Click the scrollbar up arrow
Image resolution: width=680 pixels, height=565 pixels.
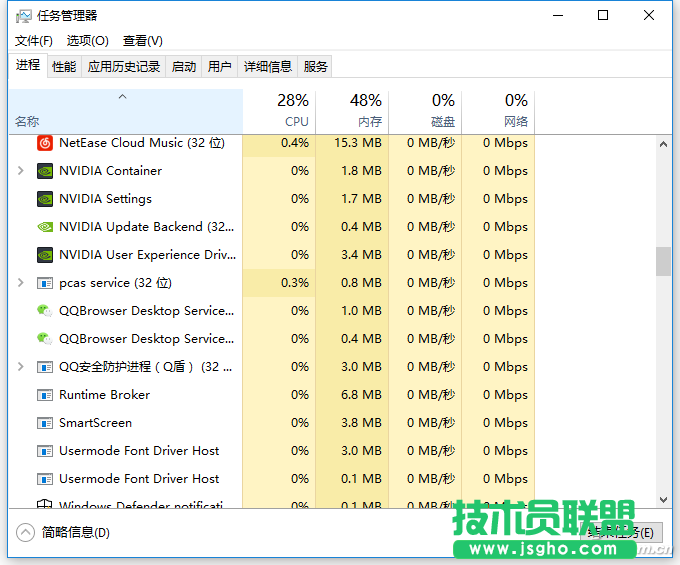point(663,144)
